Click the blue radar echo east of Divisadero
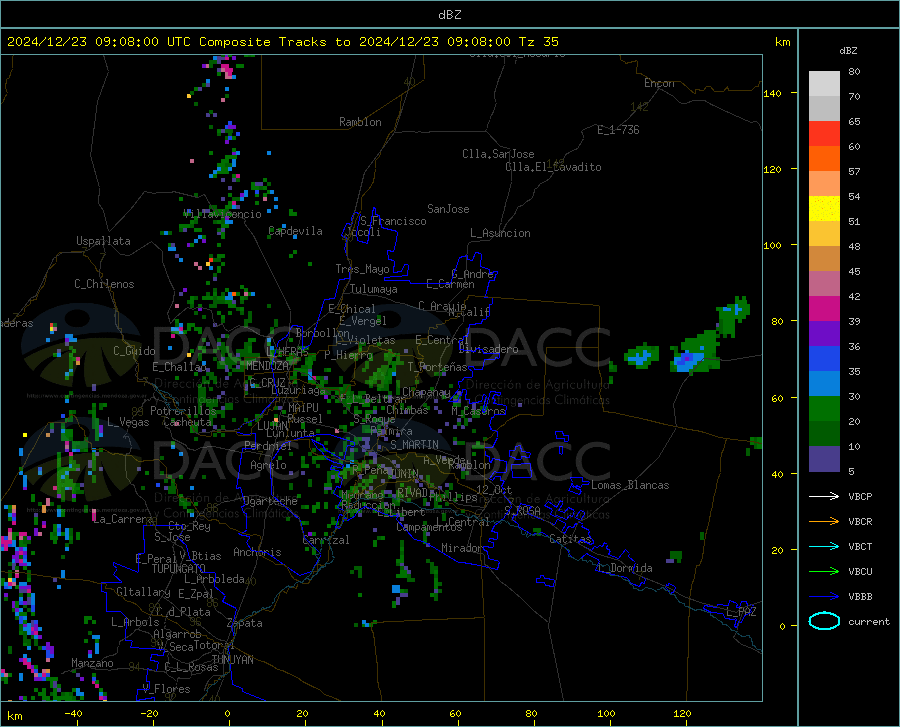Image resolution: width=900 pixels, height=727 pixels. pyautogui.click(x=641, y=357)
